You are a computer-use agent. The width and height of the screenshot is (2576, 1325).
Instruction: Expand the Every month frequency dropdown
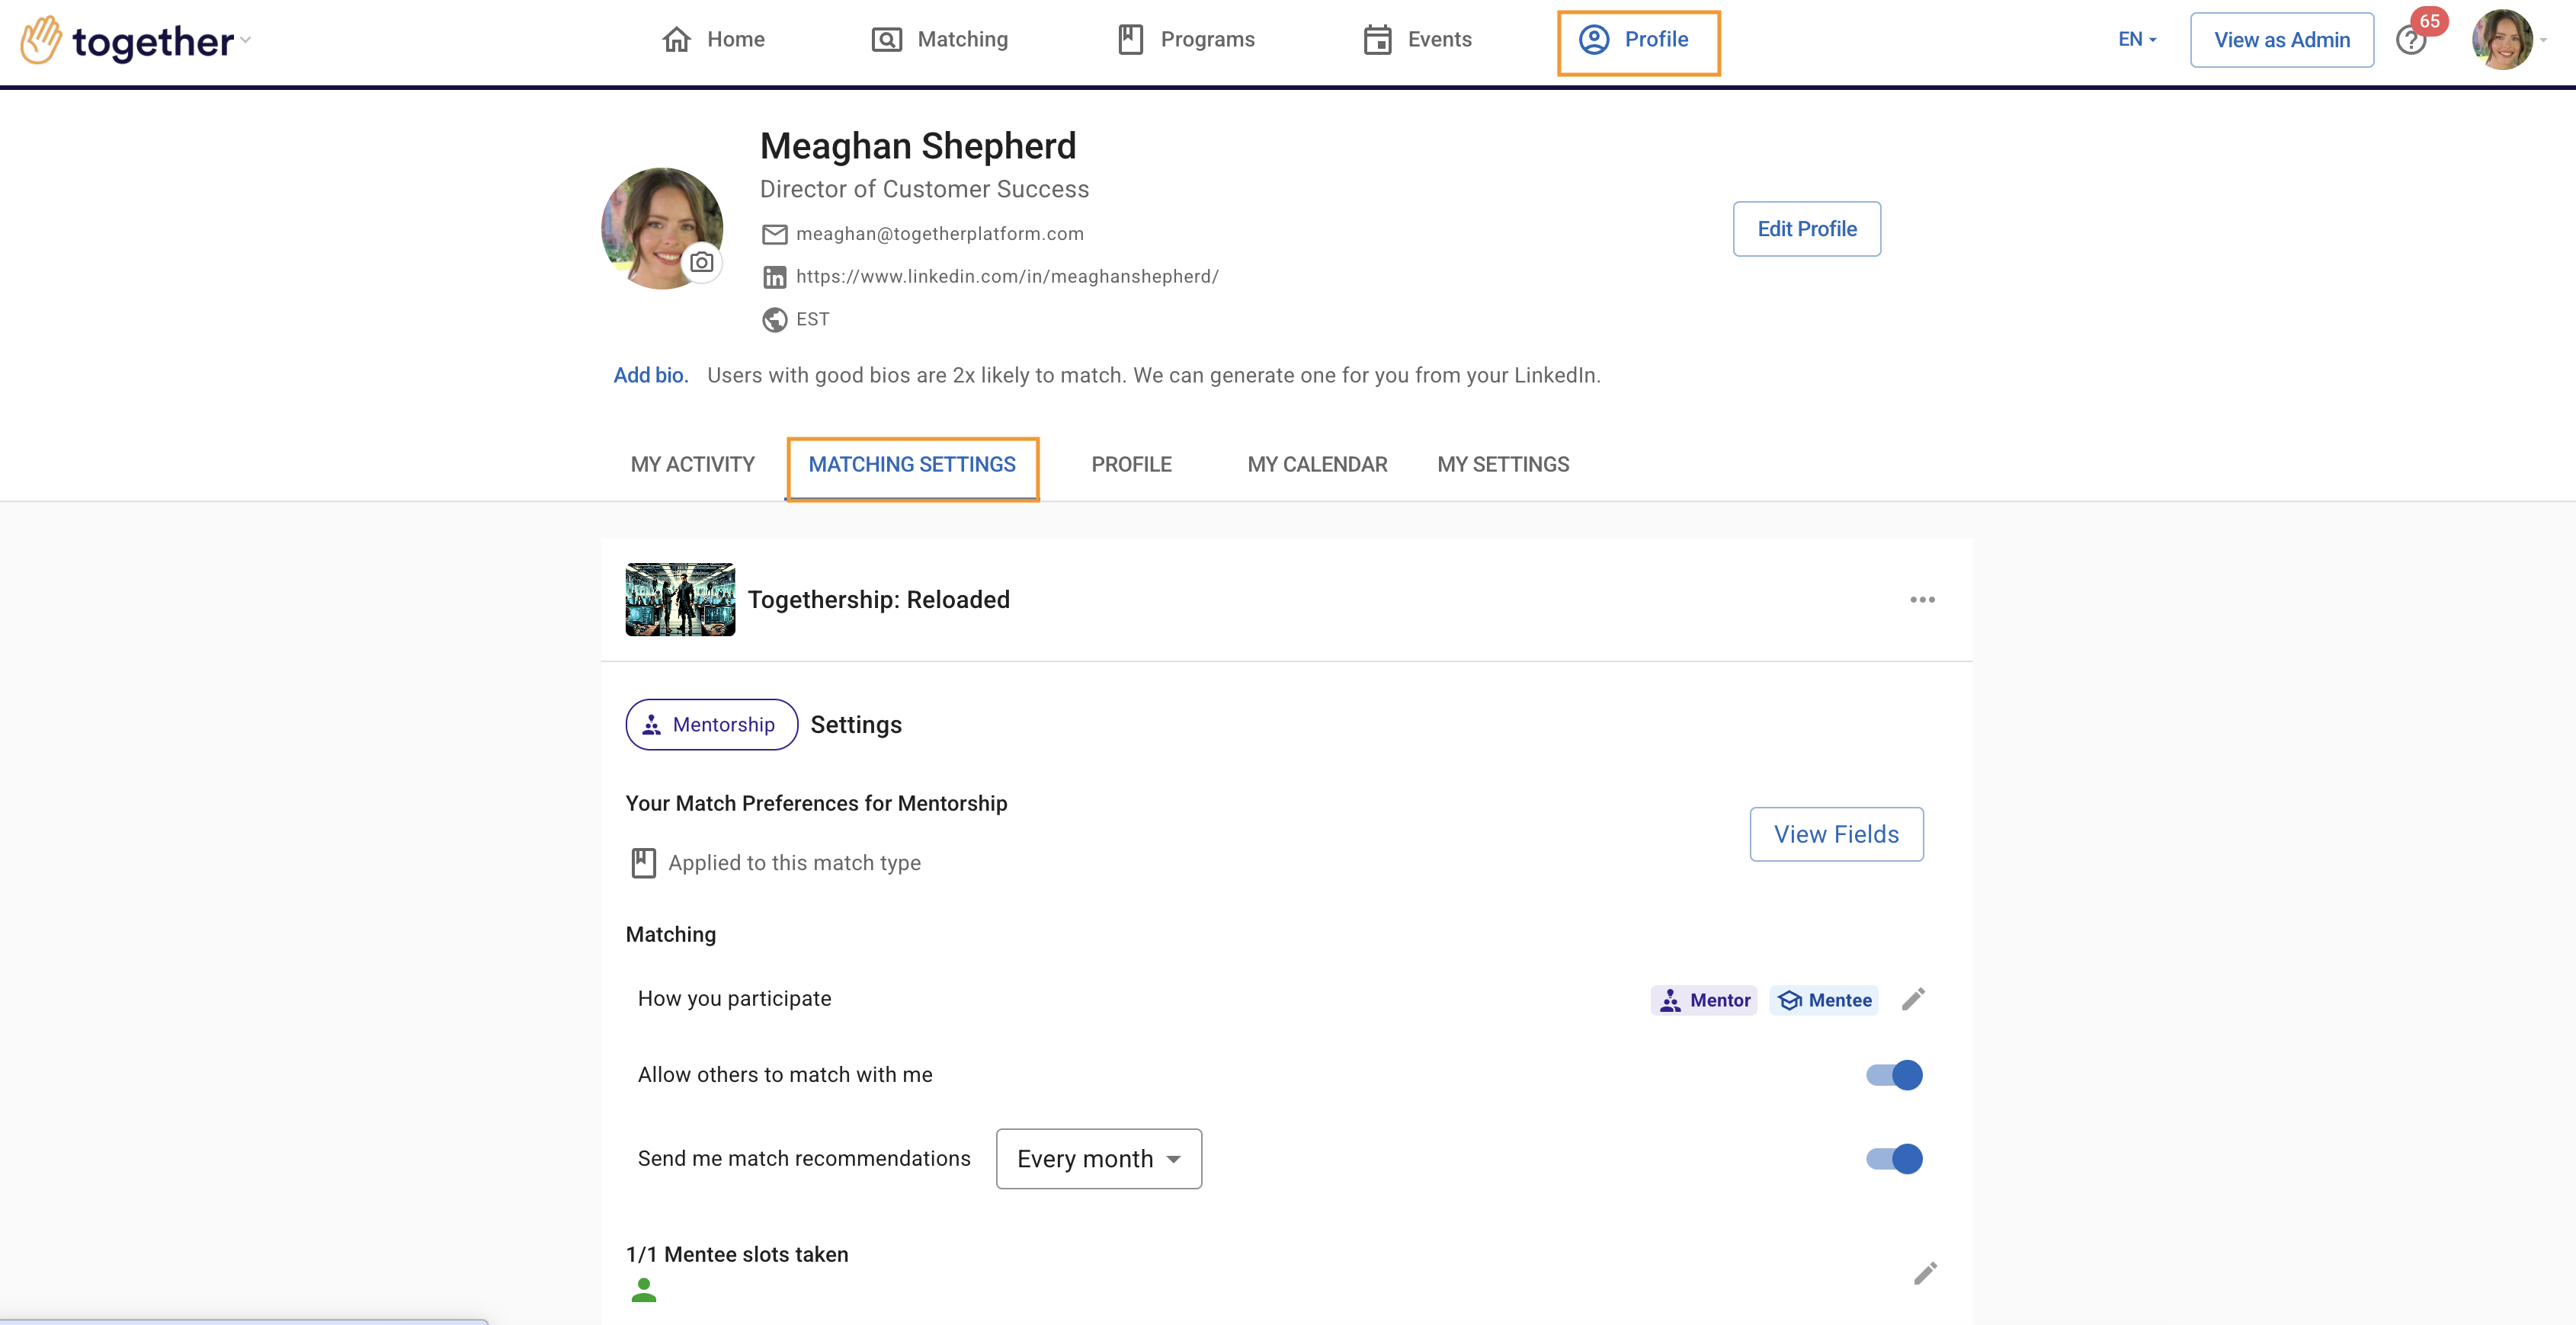[1098, 1159]
